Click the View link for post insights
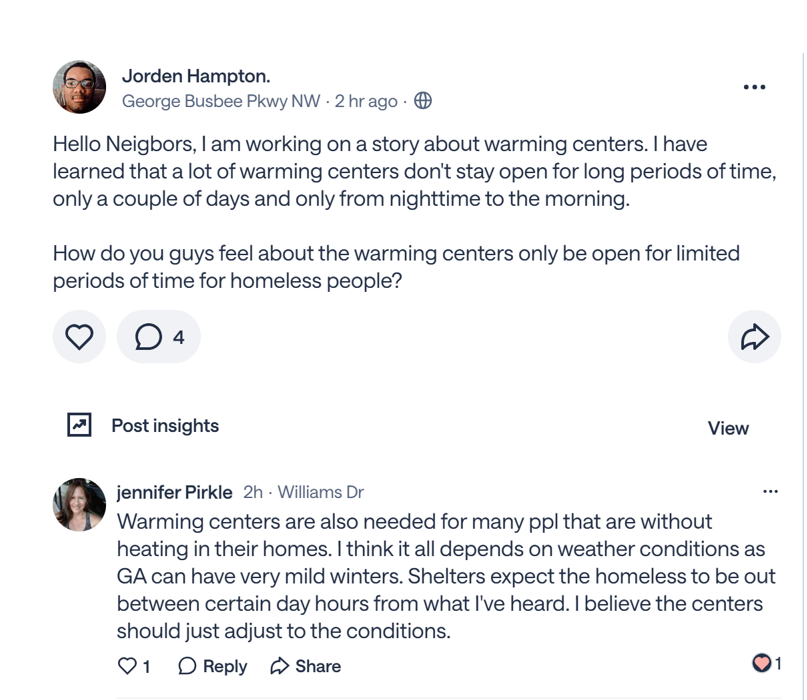807x700 pixels. click(729, 427)
